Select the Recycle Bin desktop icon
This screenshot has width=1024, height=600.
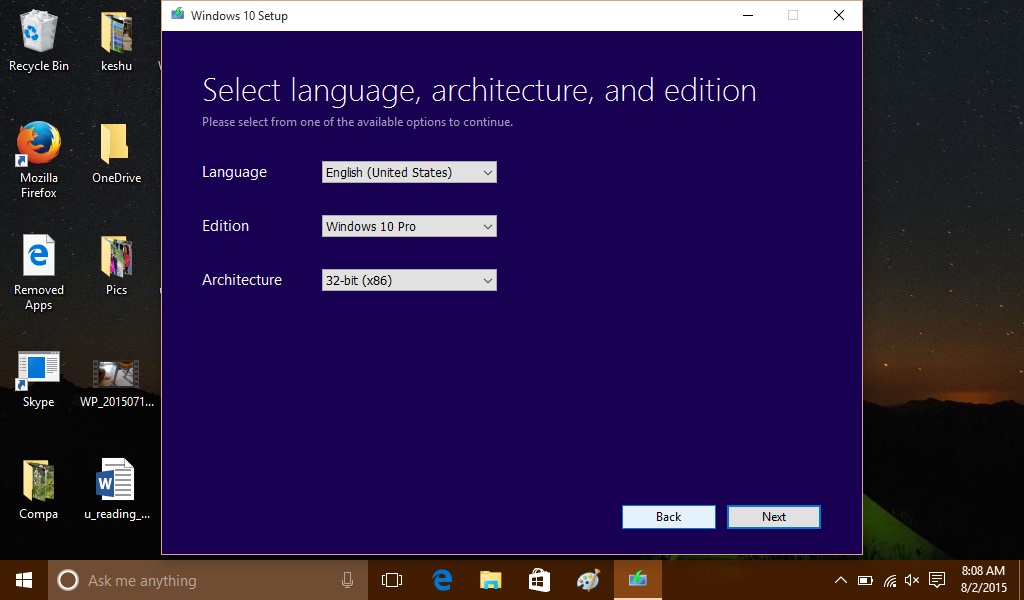[39, 41]
